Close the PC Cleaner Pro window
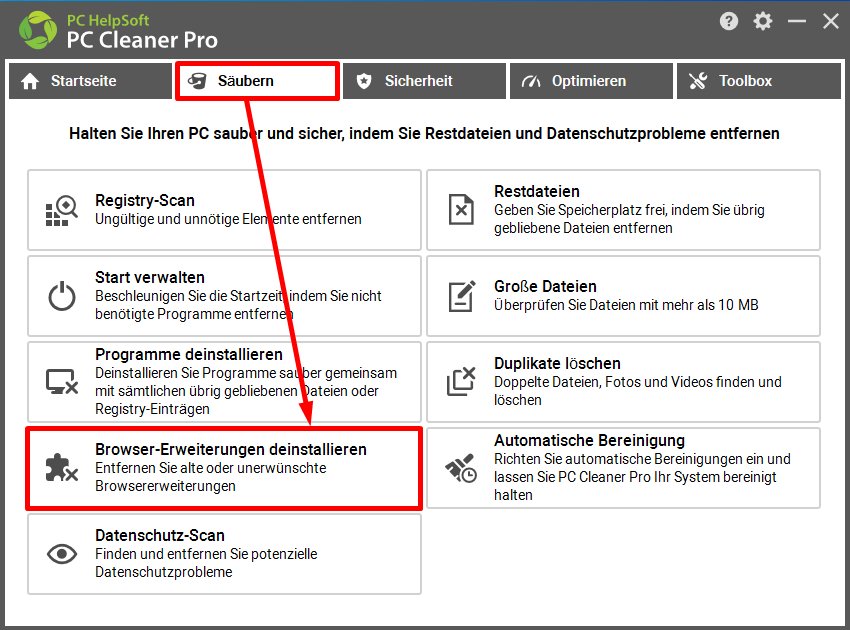Image resolution: width=850 pixels, height=630 pixels. [x=830, y=21]
